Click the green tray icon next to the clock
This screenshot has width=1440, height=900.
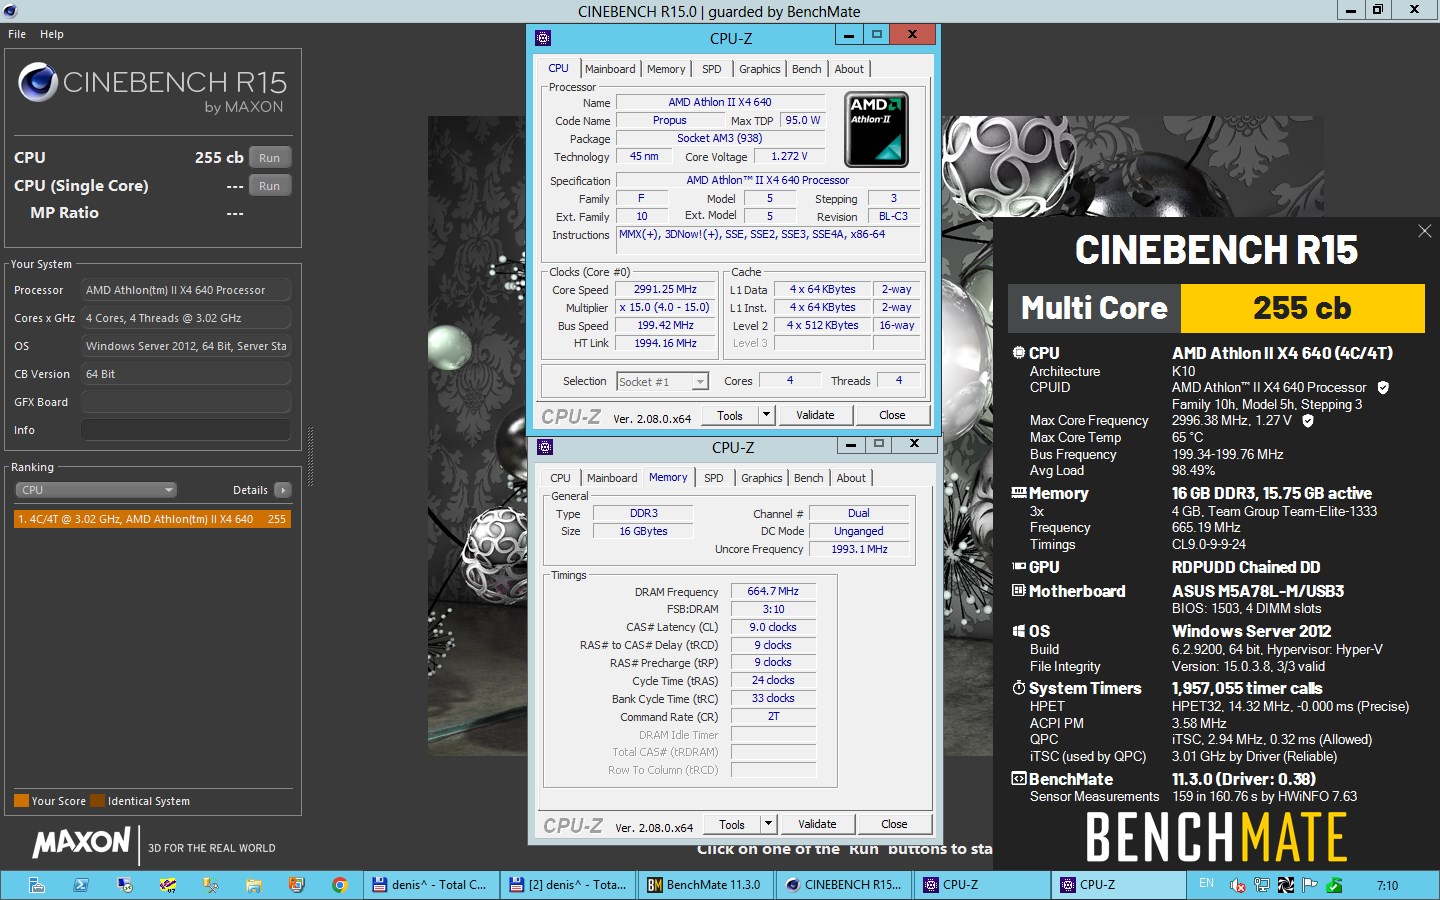click(x=1334, y=885)
